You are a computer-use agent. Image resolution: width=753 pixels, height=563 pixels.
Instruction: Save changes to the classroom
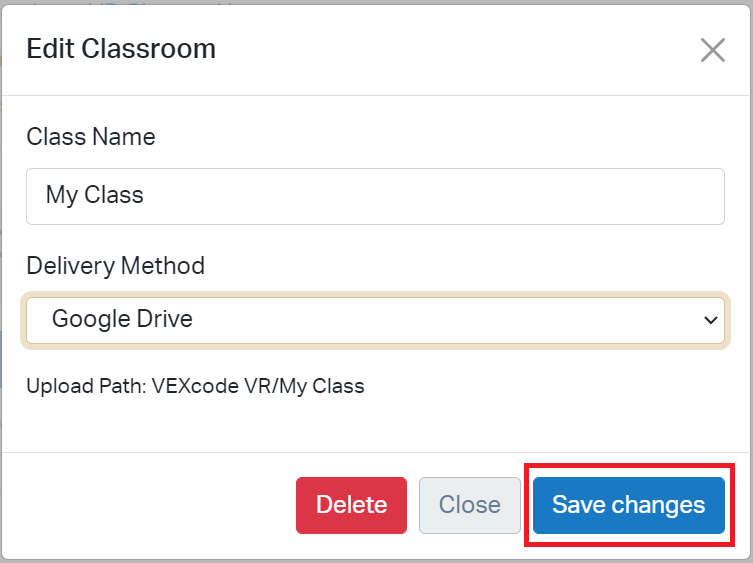pos(628,505)
